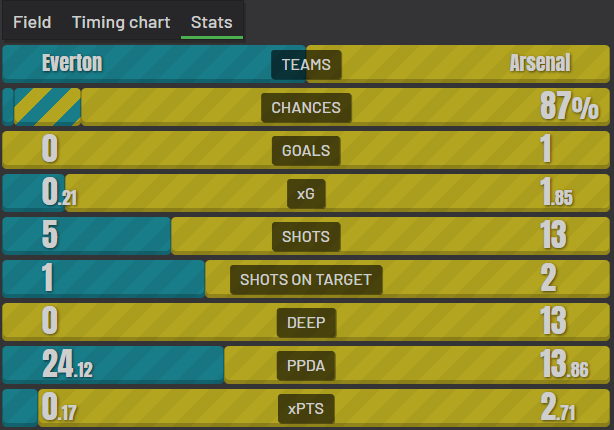Click Everton's blue shots bar showing 5

88,237
